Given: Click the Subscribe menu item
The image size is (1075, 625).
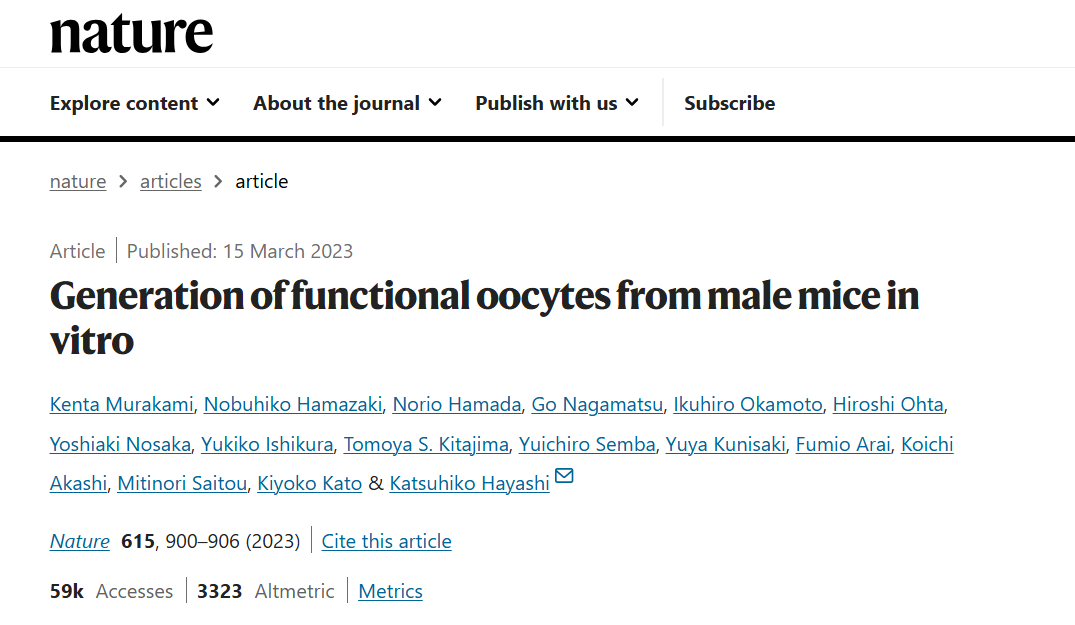Looking at the screenshot, I should pos(729,103).
